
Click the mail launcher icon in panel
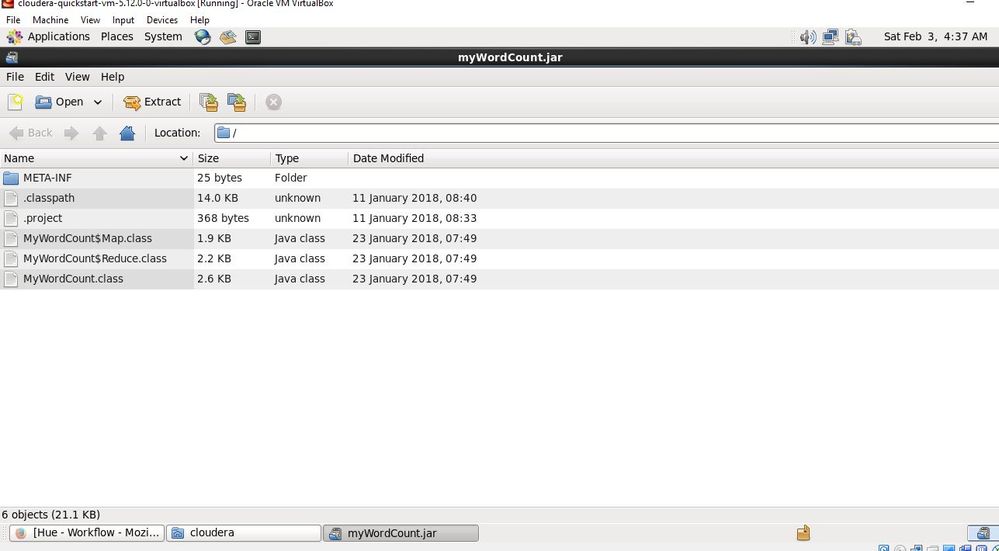point(228,37)
